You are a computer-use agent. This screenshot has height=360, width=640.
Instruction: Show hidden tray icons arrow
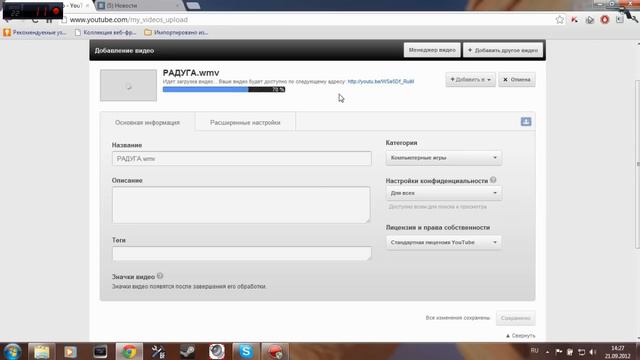[x=547, y=352]
